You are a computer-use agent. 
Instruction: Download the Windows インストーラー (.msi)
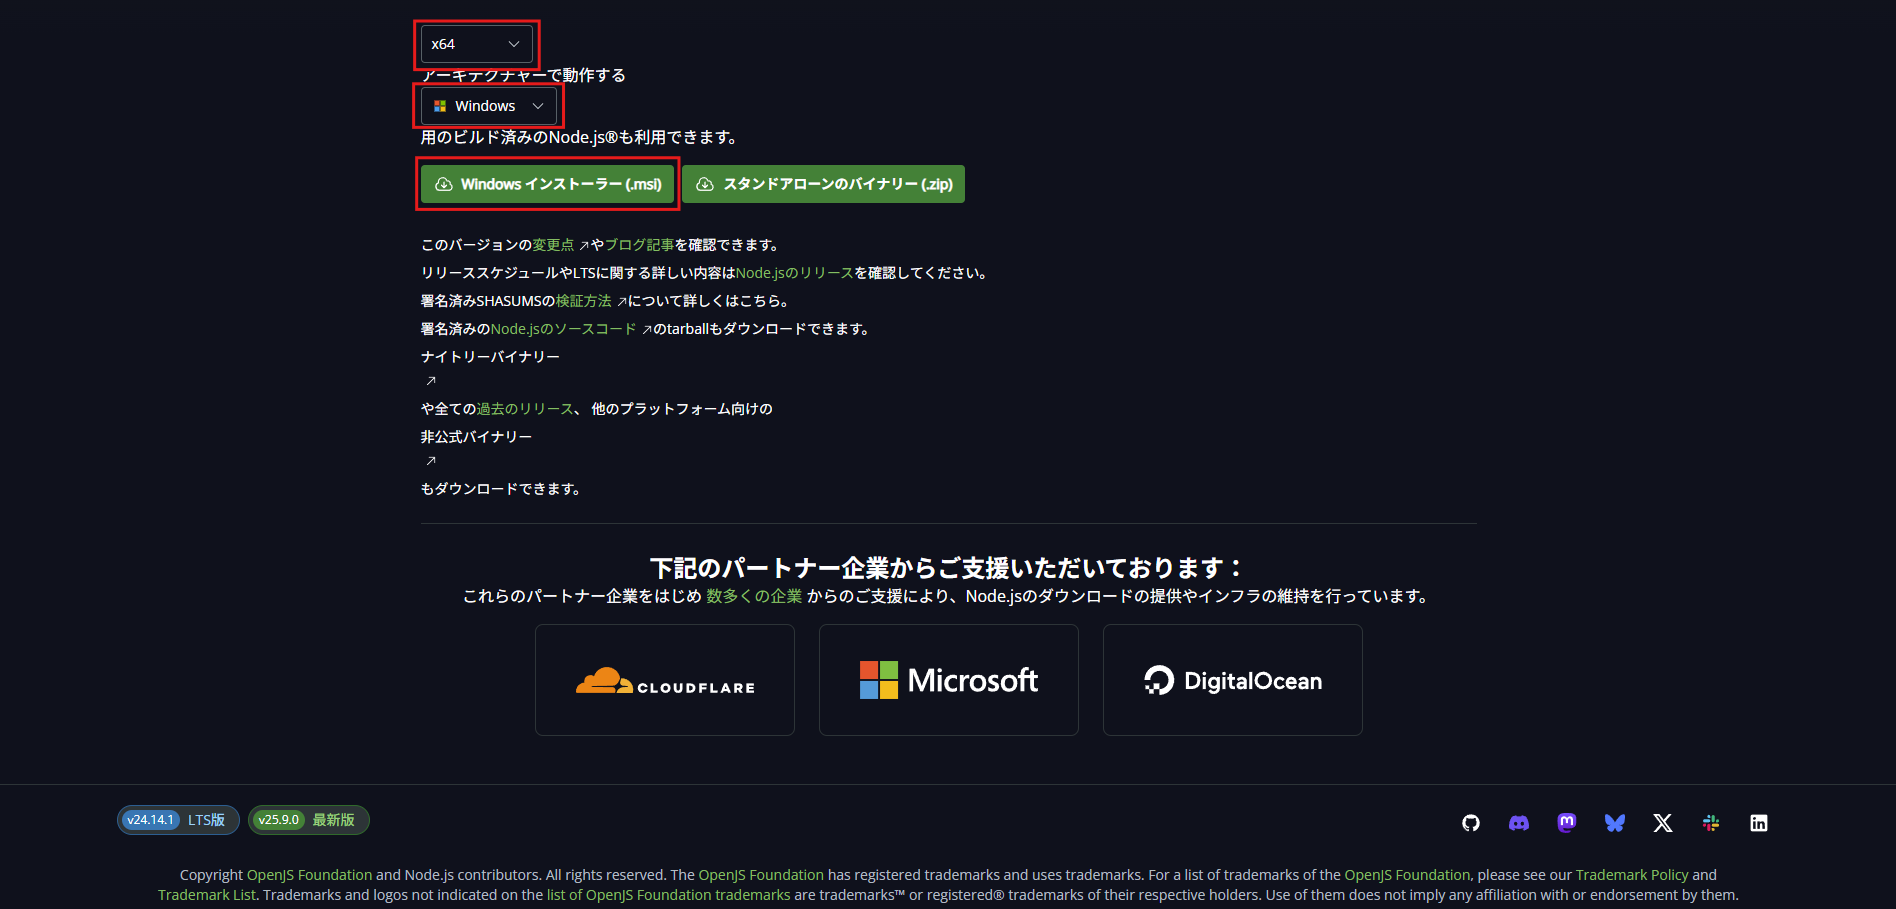coord(548,184)
